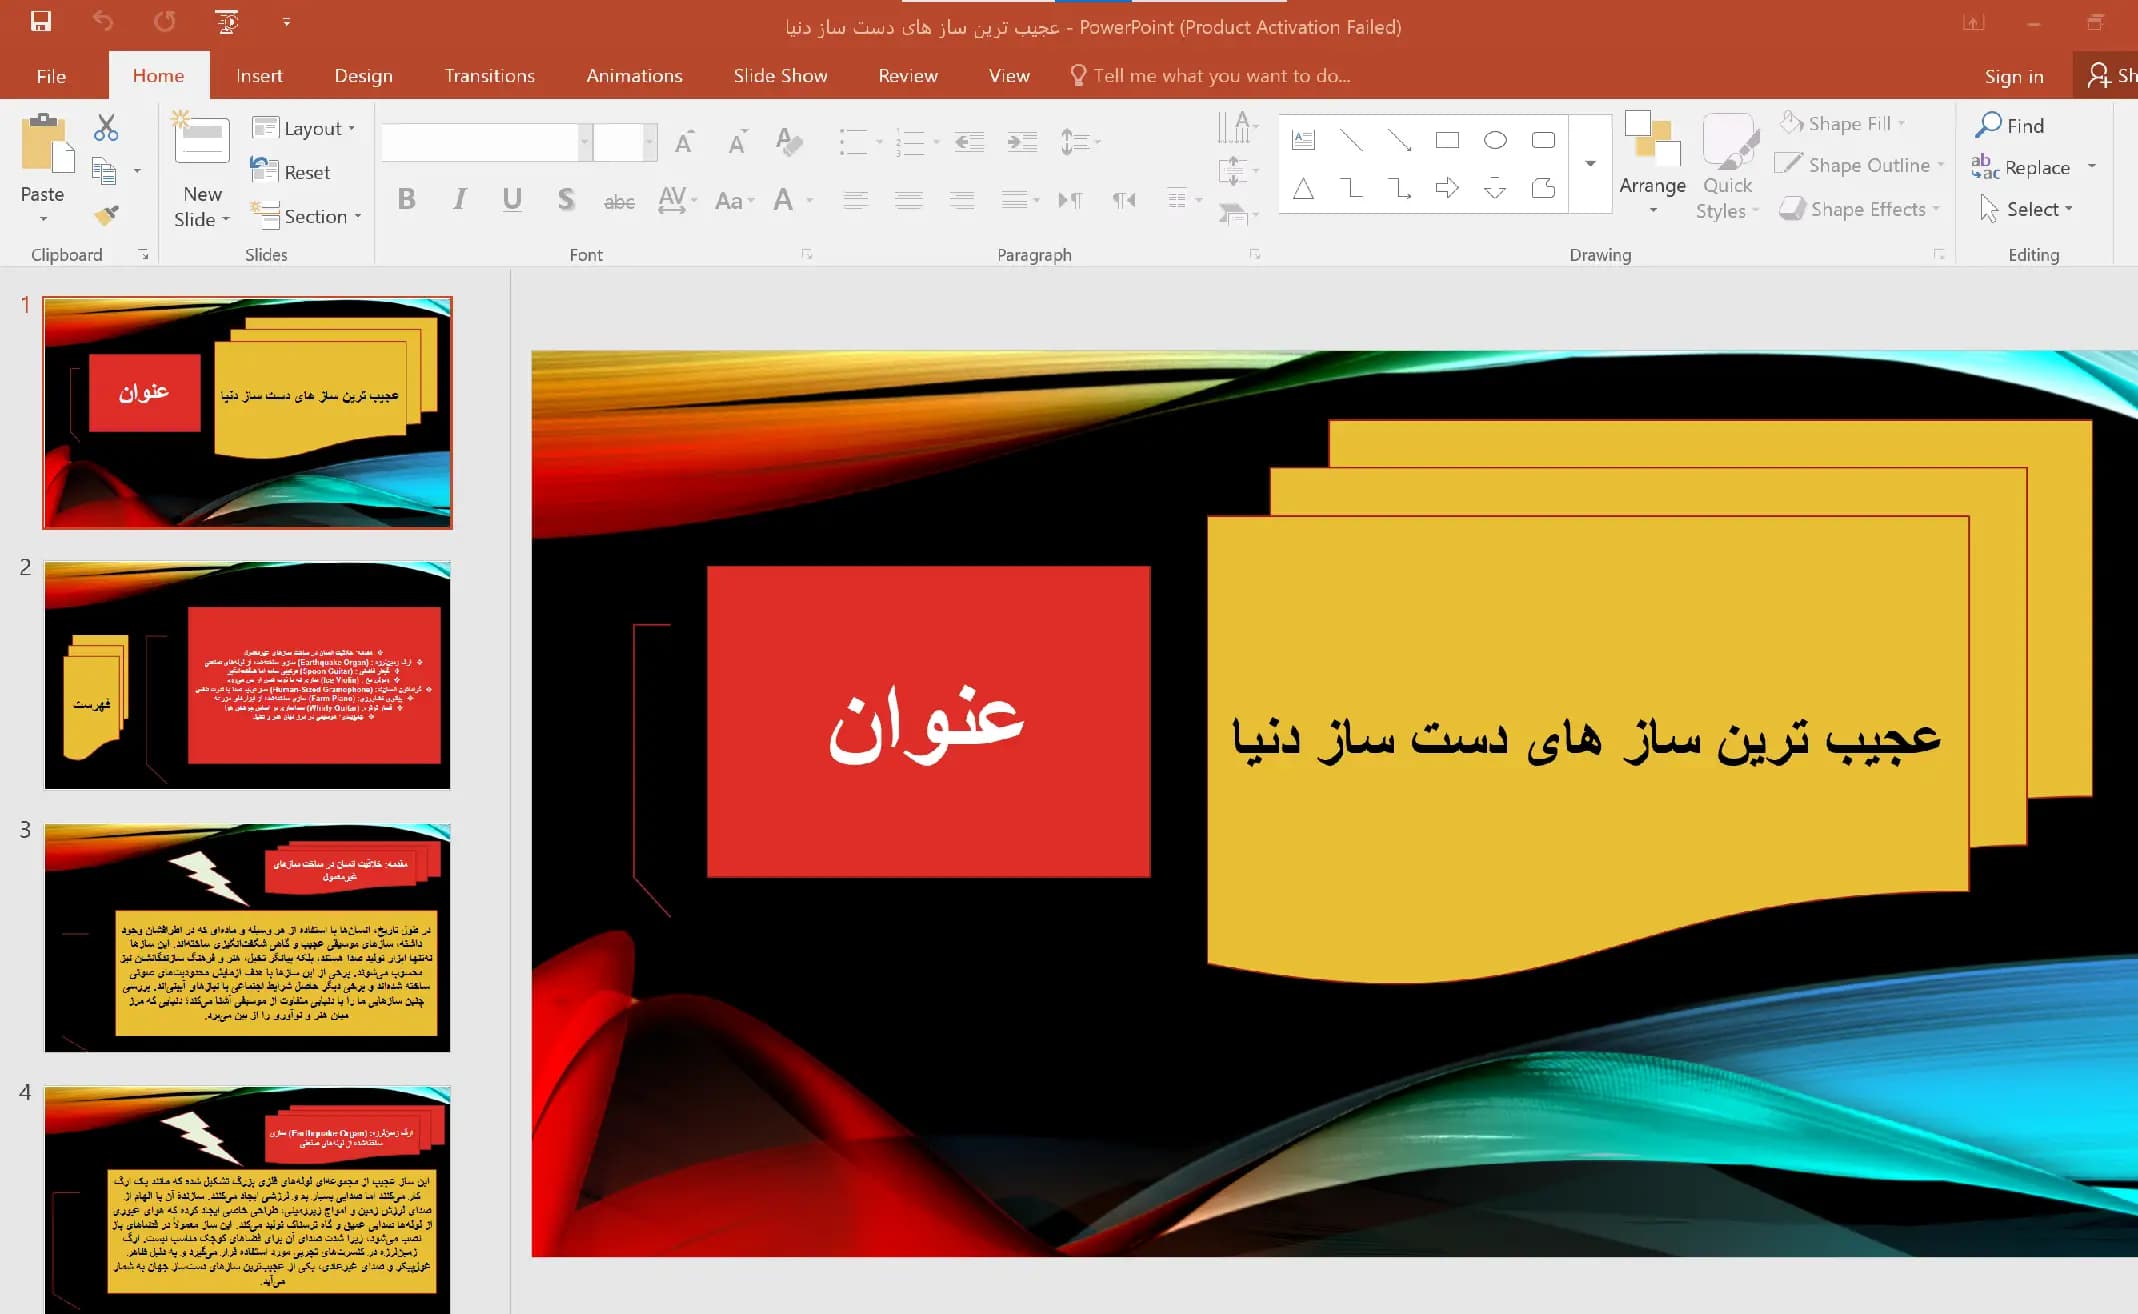Click the Decrease List Level icon
Image resolution: width=2138 pixels, height=1314 pixels.
pos(969,142)
